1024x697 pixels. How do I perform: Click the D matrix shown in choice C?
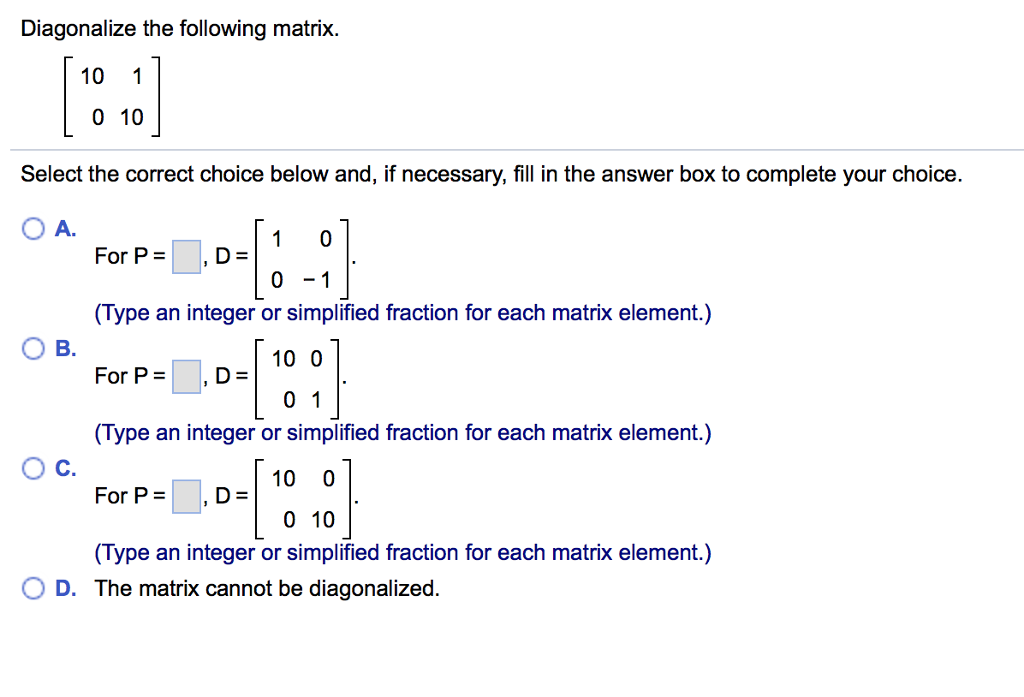point(305,496)
